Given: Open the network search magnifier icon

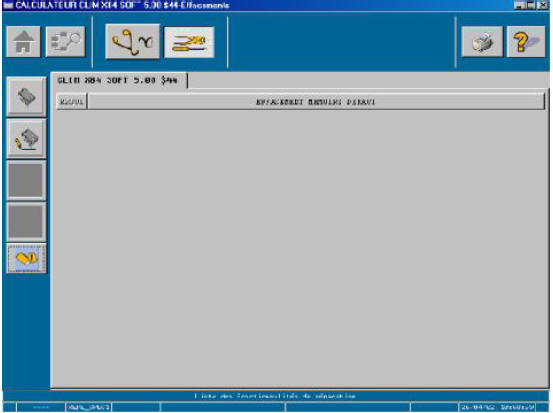Looking at the screenshot, I should (66, 42).
